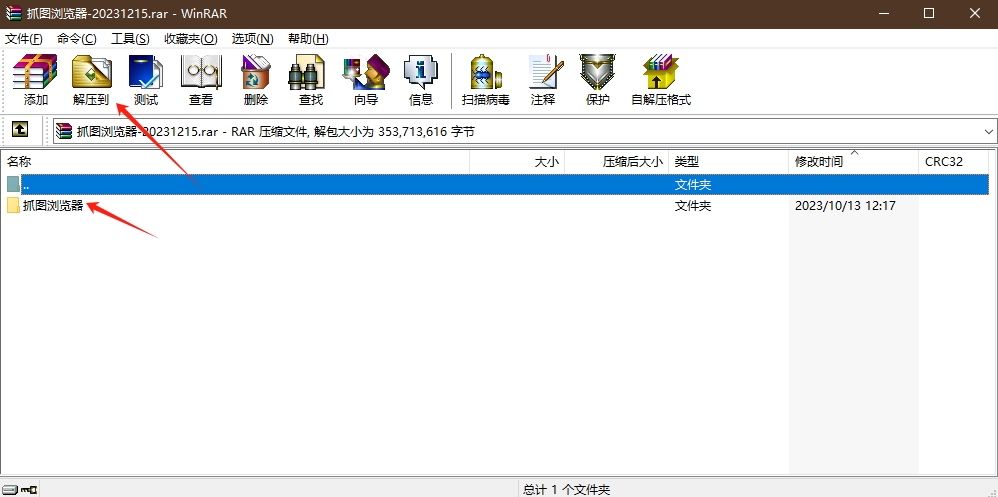998x497 pixels.
Task: Expand the archive path dropdown arrow
Action: tap(988, 132)
